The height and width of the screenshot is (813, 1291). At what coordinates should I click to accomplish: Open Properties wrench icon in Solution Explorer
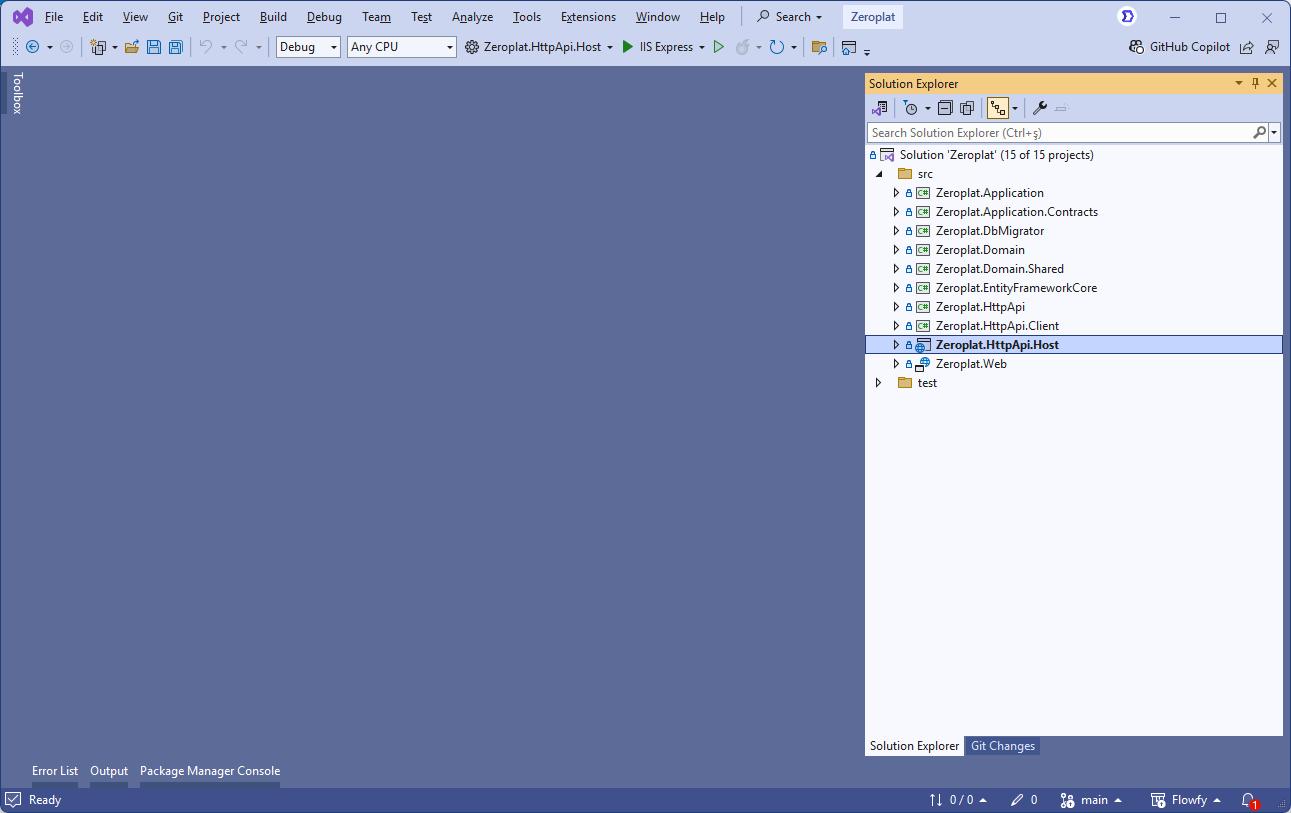point(1040,108)
